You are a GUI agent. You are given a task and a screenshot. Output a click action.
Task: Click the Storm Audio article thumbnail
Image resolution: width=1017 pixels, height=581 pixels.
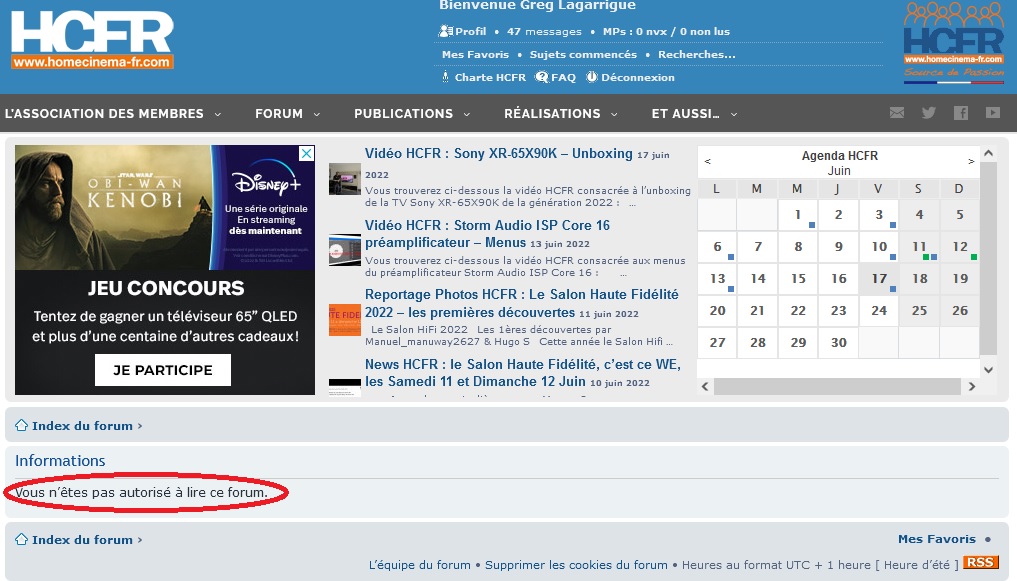(x=344, y=250)
